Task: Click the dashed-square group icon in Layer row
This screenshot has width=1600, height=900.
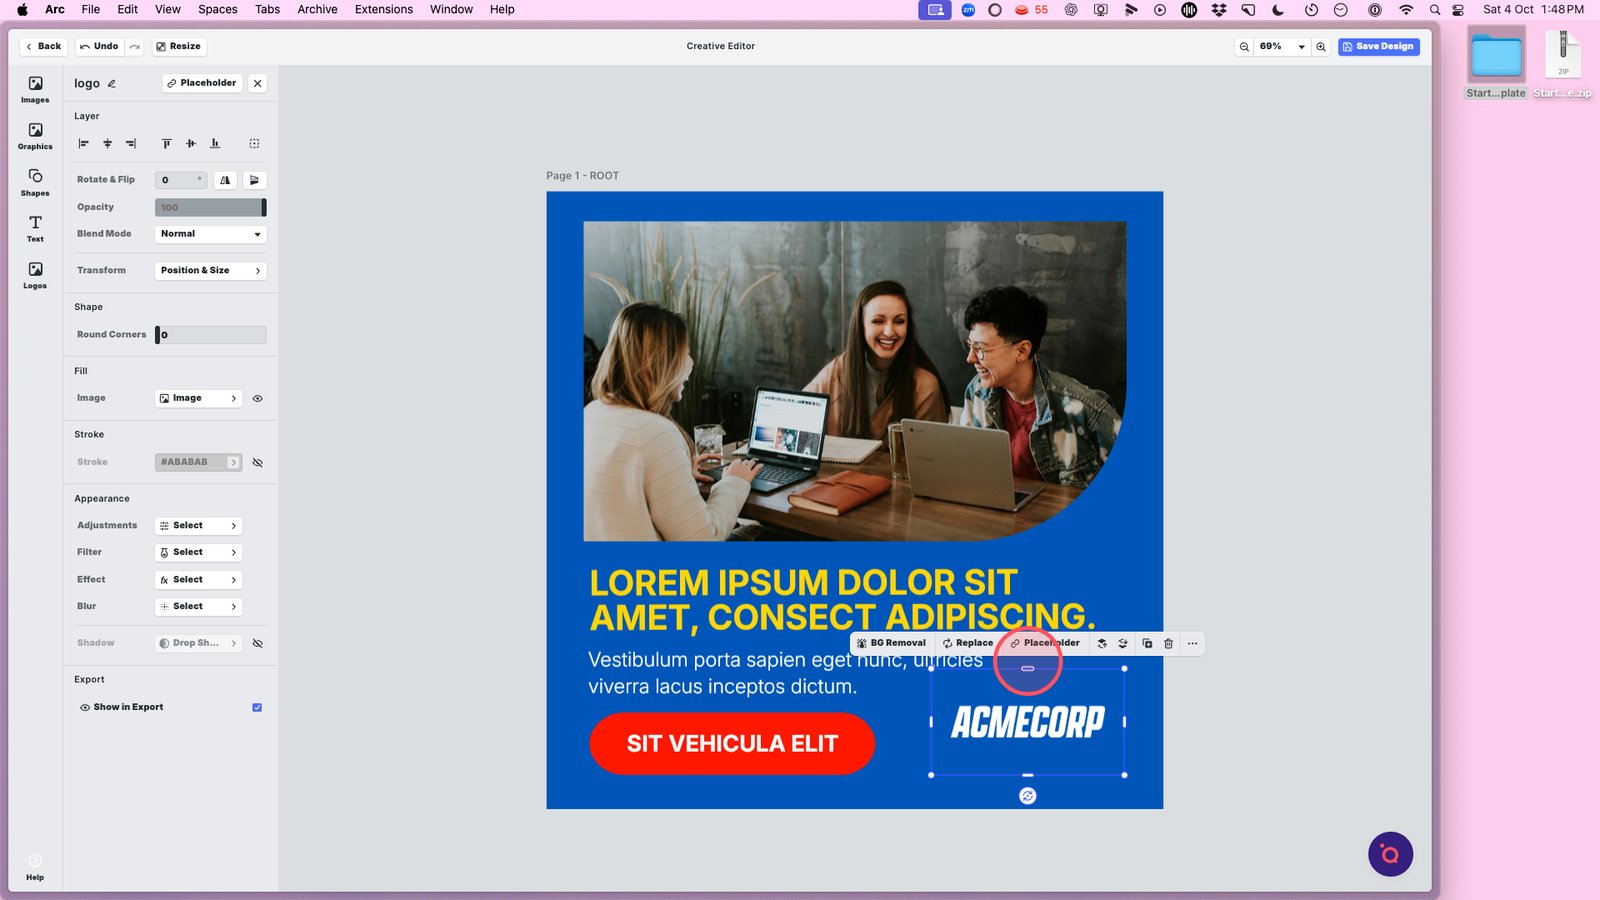Action: (254, 144)
